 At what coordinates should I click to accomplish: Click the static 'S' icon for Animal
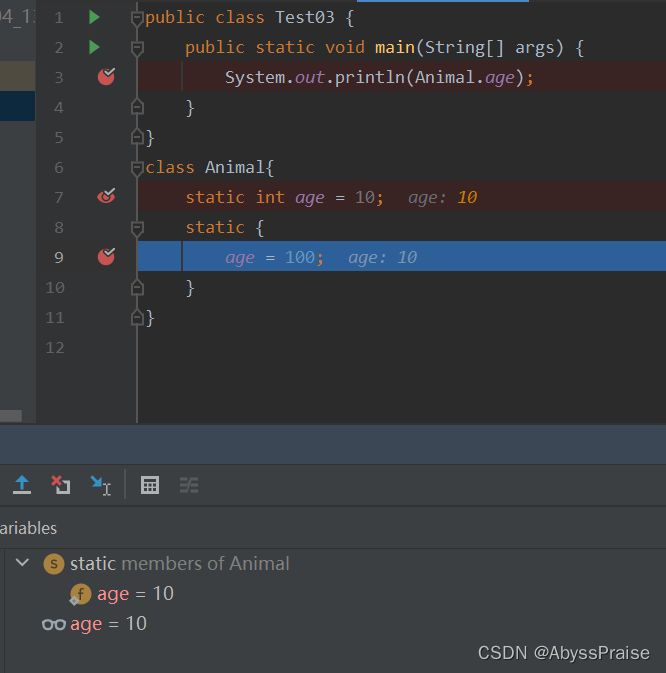(x=54, y=564)
